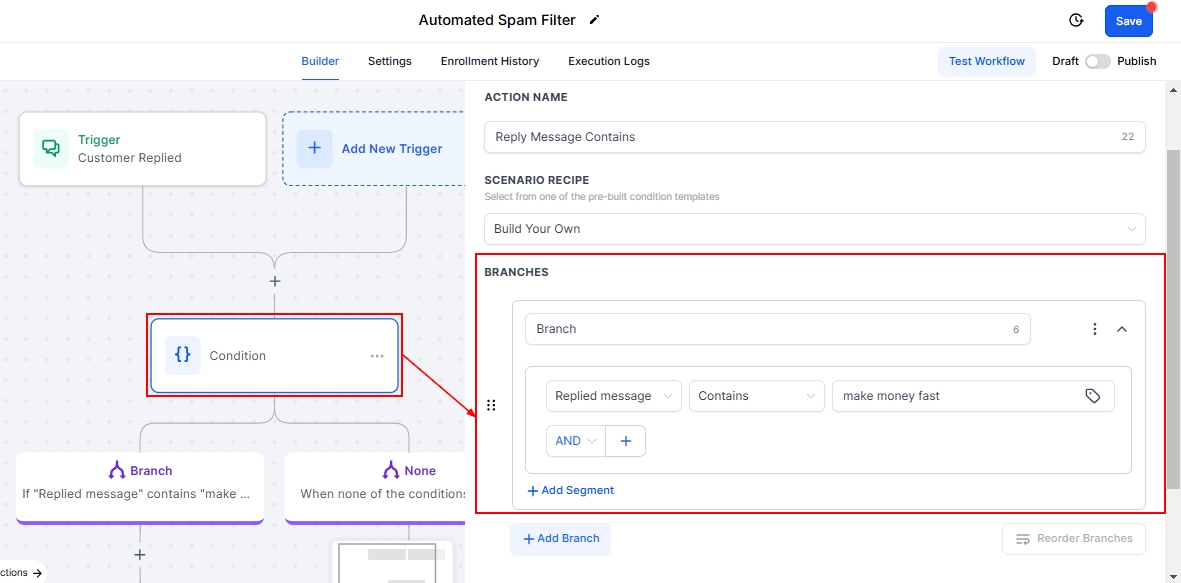The width and height of the screenshot is (1181, 583).
Task: Click the pencil icon to rename workflow
Action: (x=595, y=20)
